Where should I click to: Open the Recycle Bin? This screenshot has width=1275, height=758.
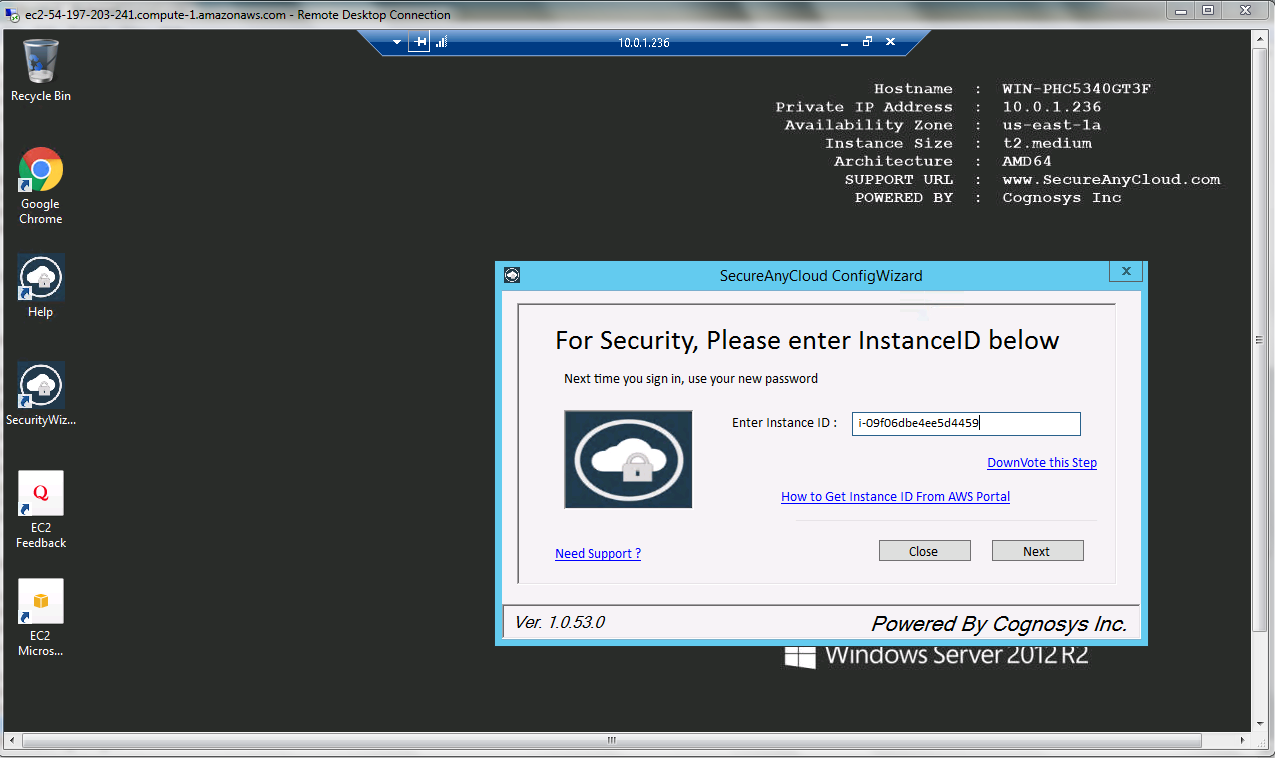40,60
